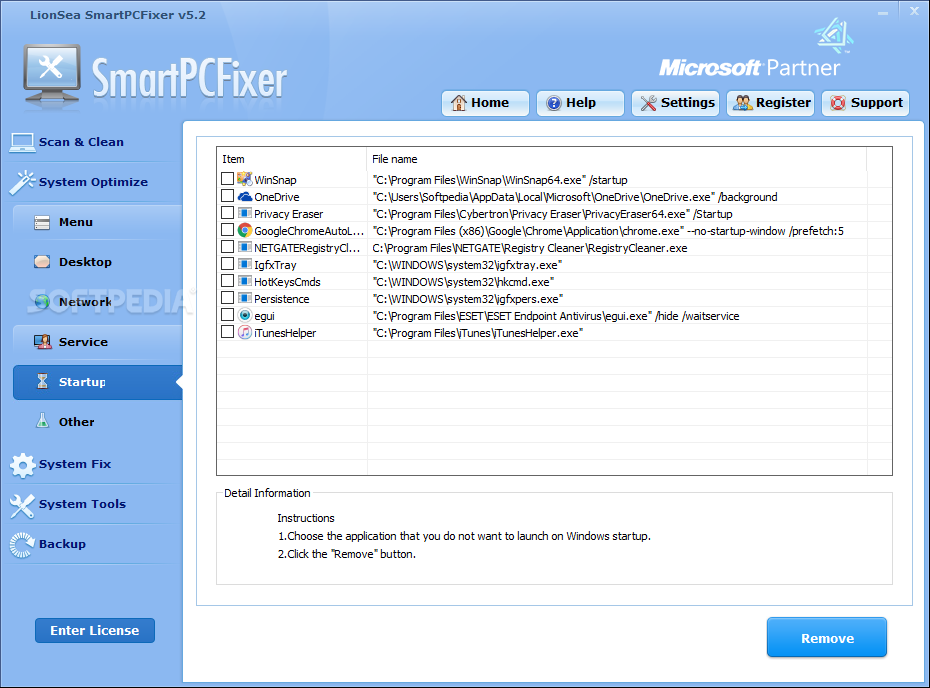The width and height of the screenshot is (930, 688).
Task: Switch to the Network optimize tab
Action: pyautogui.click(x=97, y=302)
